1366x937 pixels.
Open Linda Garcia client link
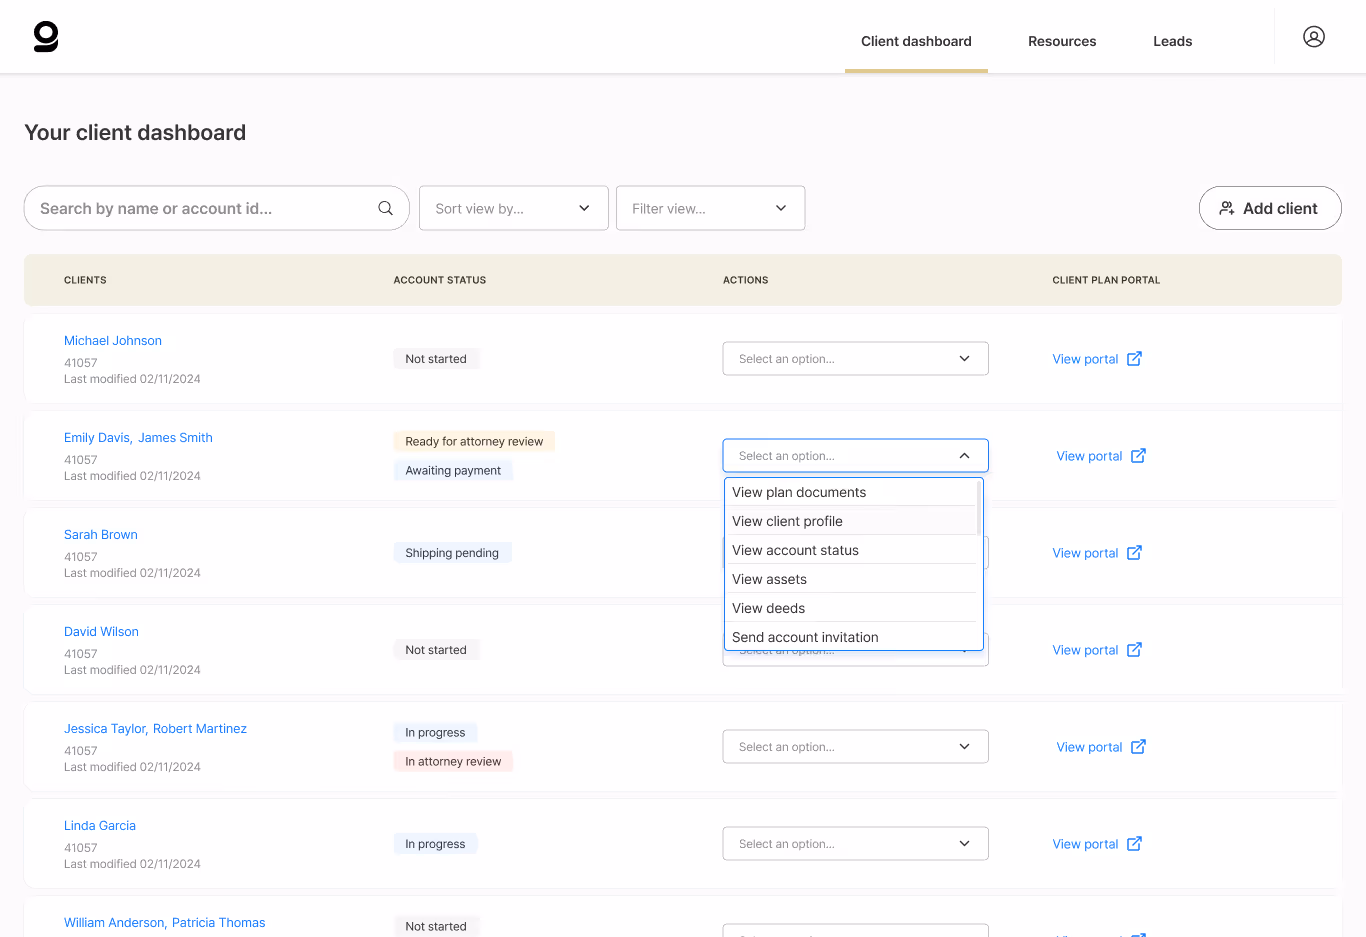pyautogui.click(x=100, y=826)
